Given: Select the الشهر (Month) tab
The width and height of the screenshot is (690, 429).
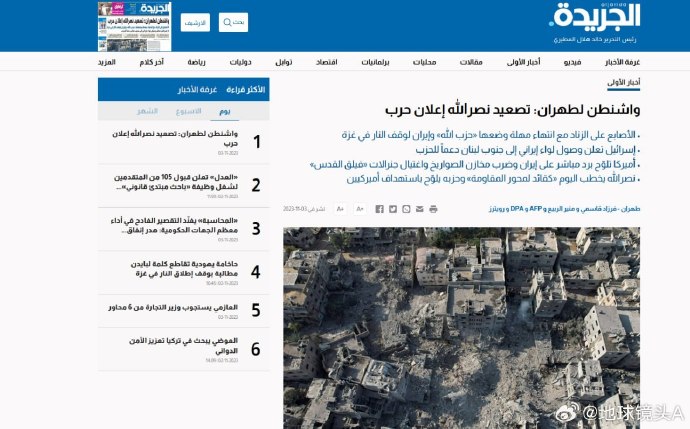Looking at the screenshot, I should tap(147, 111).
